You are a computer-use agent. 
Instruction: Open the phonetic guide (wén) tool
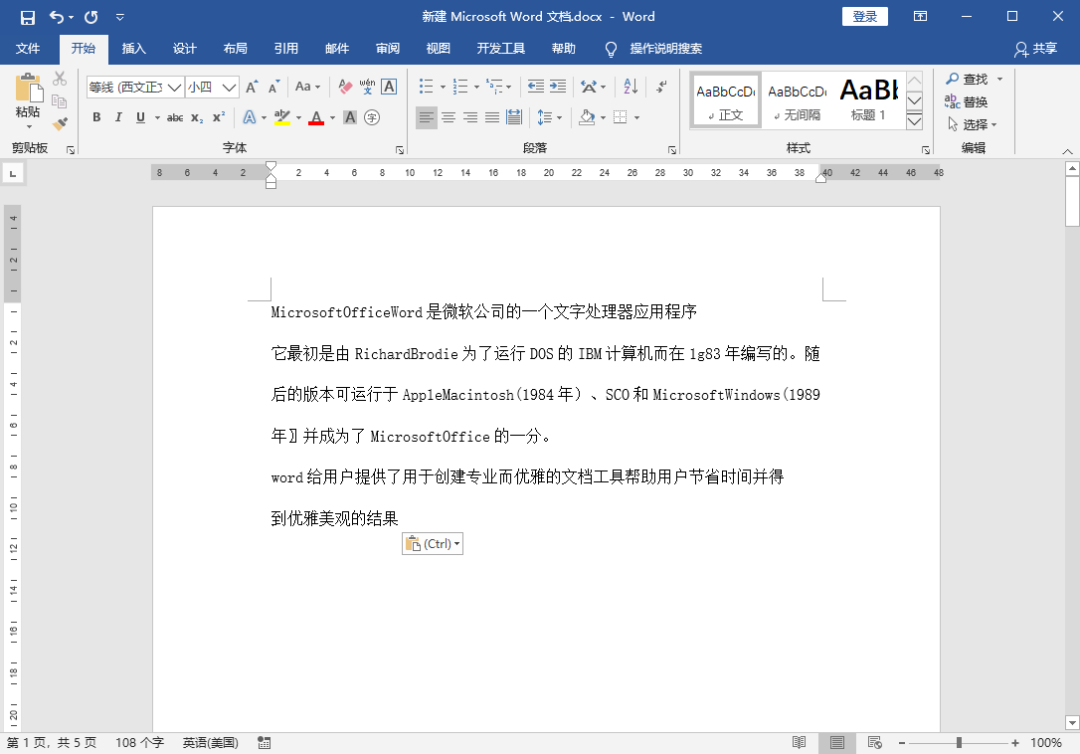pos(367,87)
